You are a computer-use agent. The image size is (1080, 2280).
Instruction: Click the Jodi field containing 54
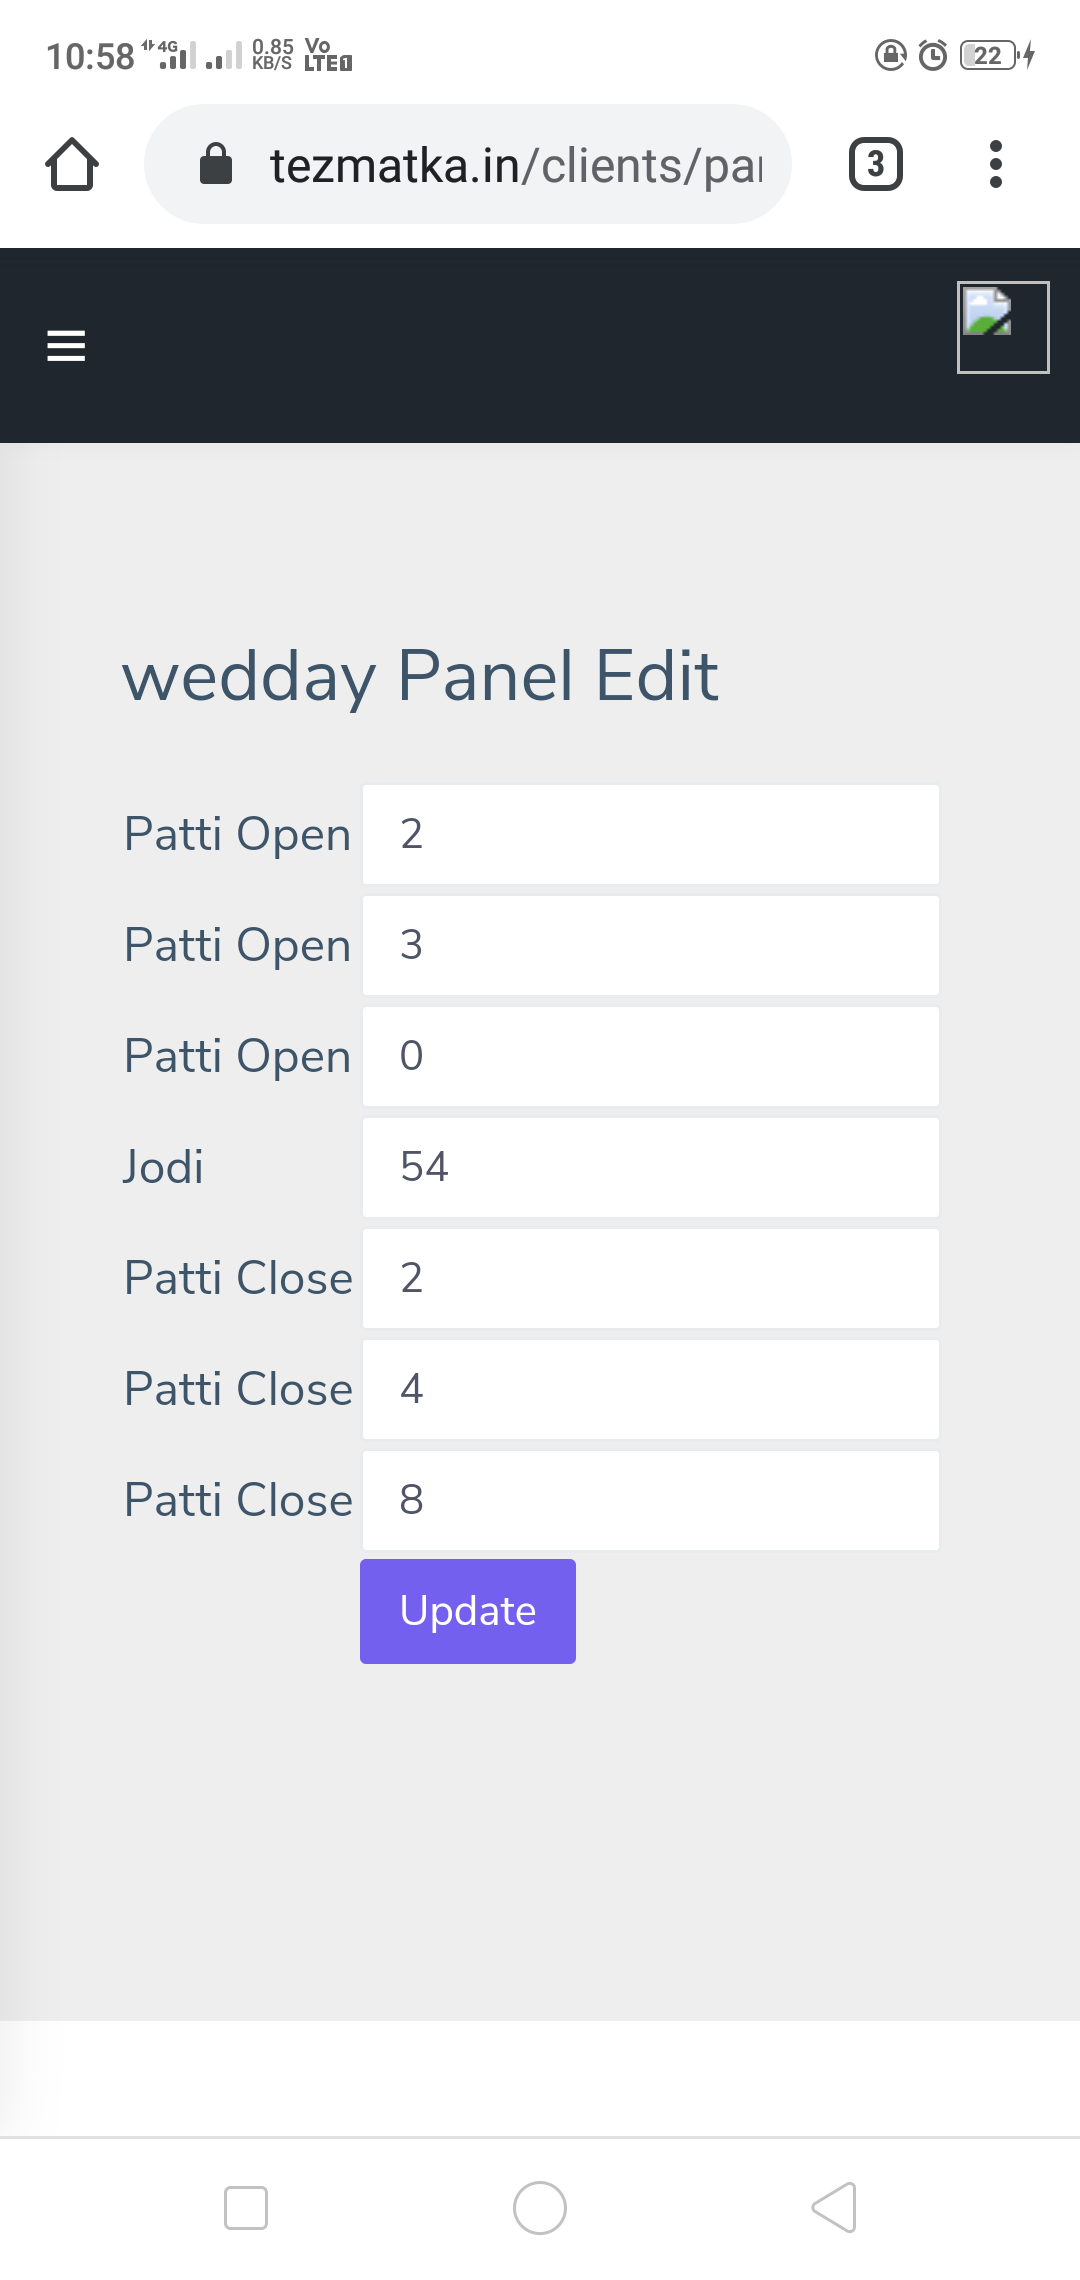pos(651,1167)
